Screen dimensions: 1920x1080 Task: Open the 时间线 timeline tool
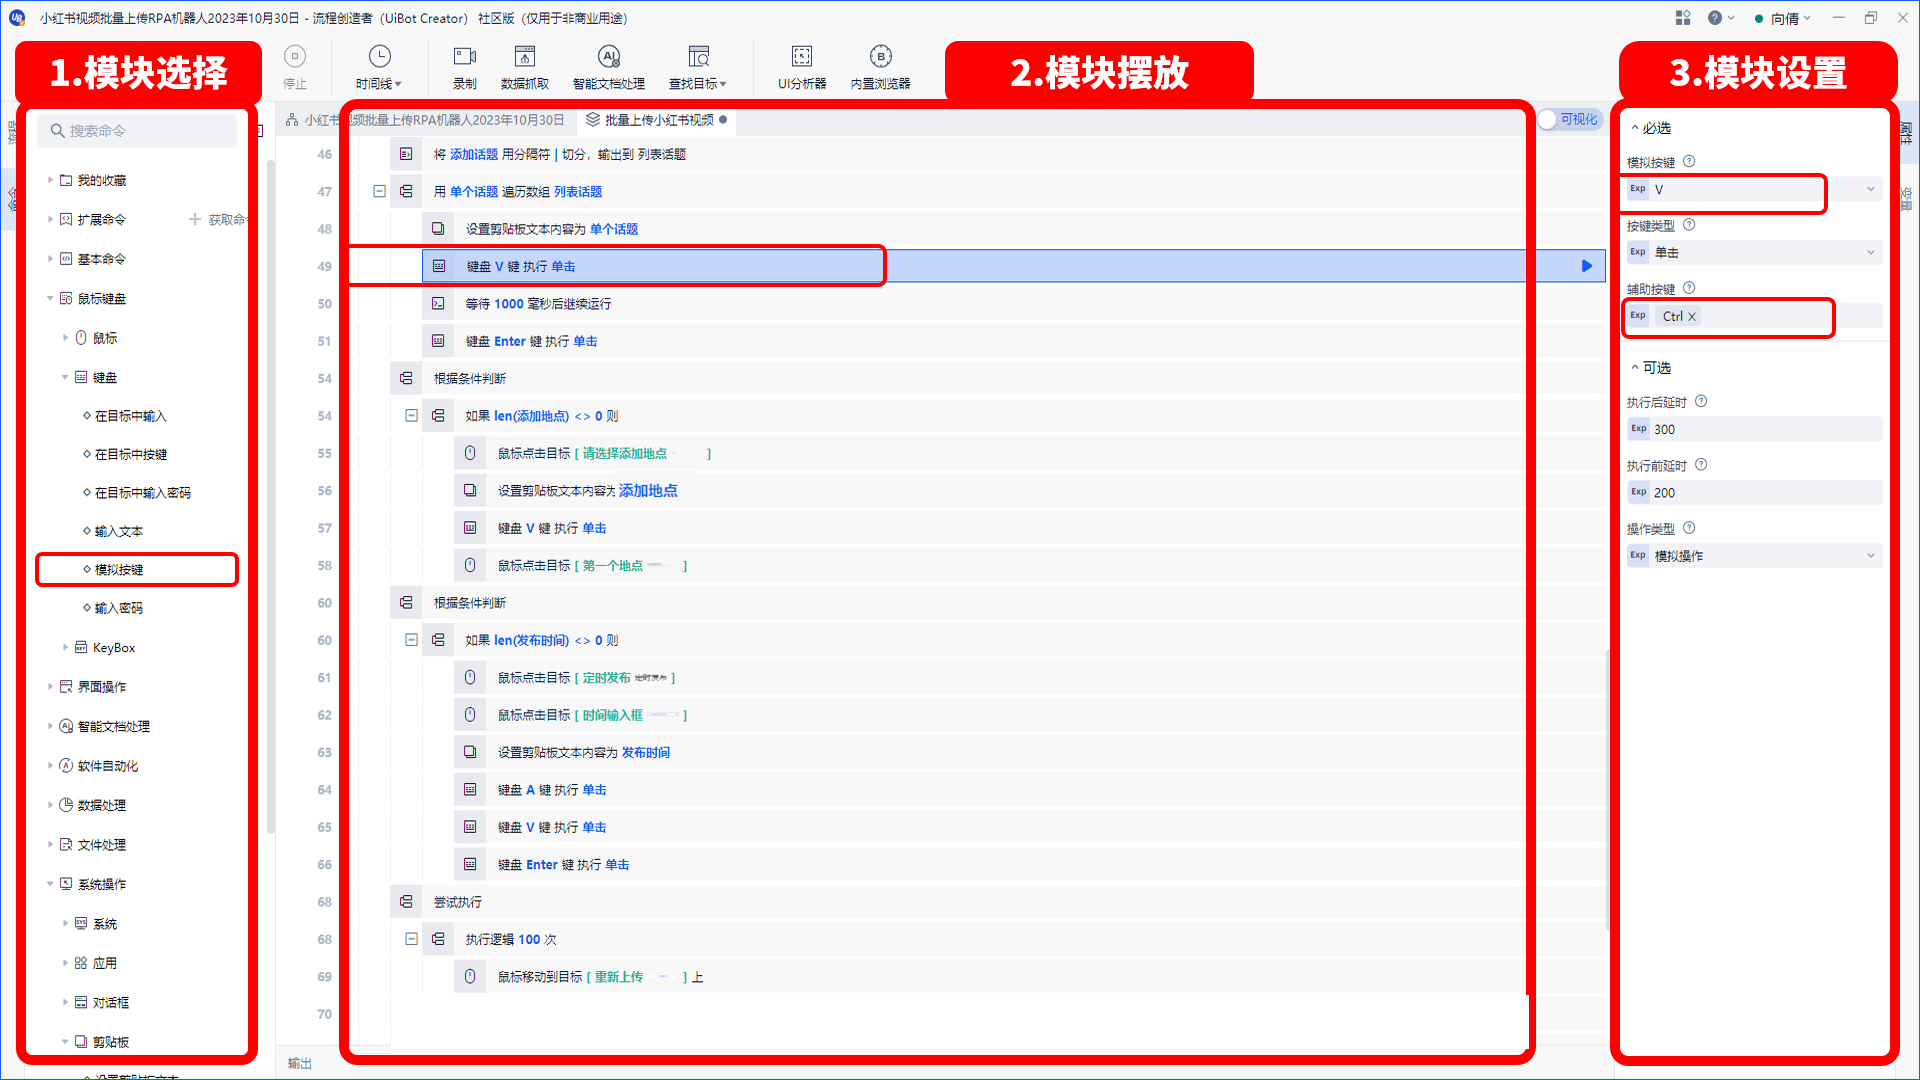point(379,67)
